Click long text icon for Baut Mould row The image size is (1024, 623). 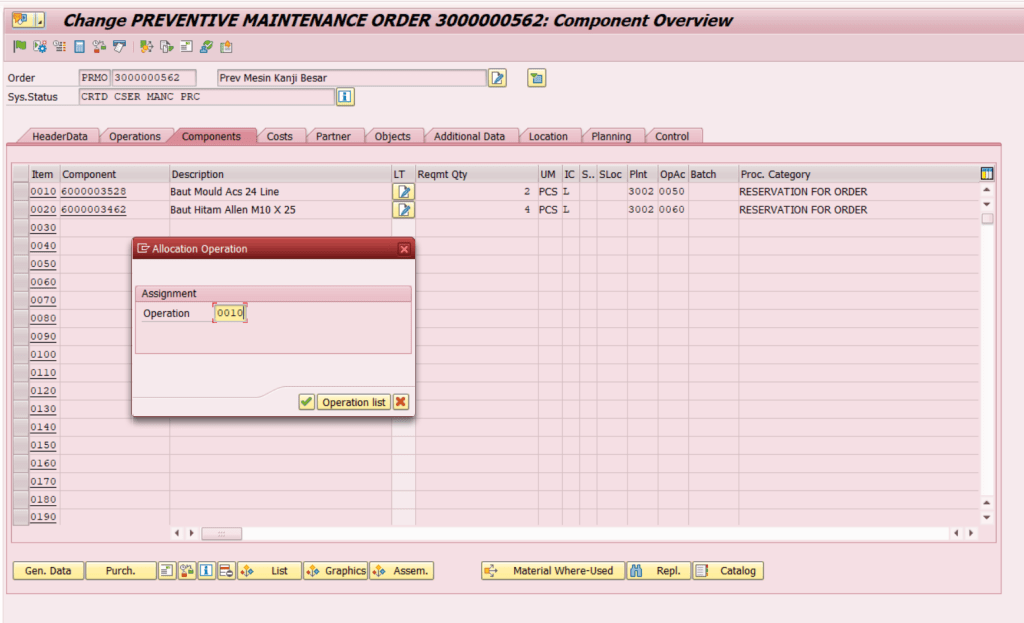tap(403, 191)
